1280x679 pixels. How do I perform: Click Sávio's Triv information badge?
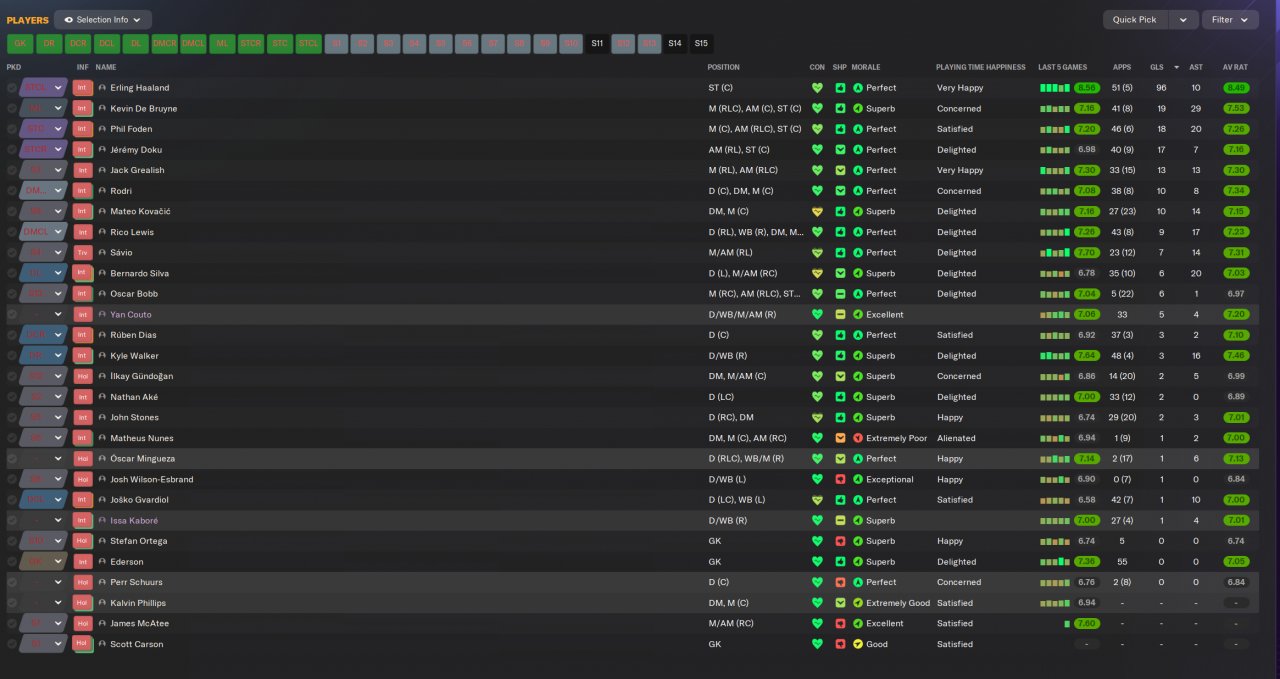point(83,253)
